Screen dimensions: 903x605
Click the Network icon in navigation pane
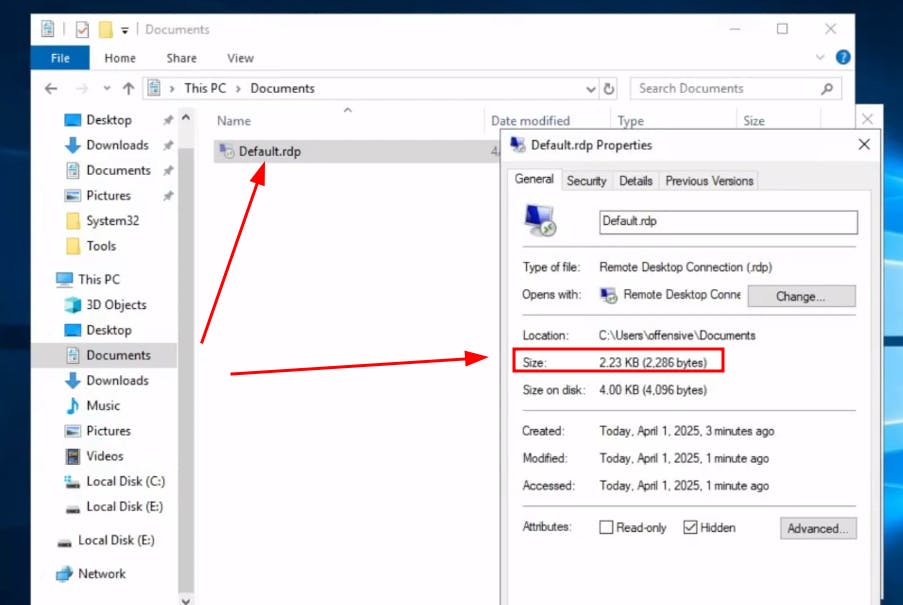pyautogui.click(x=65, y=574)
